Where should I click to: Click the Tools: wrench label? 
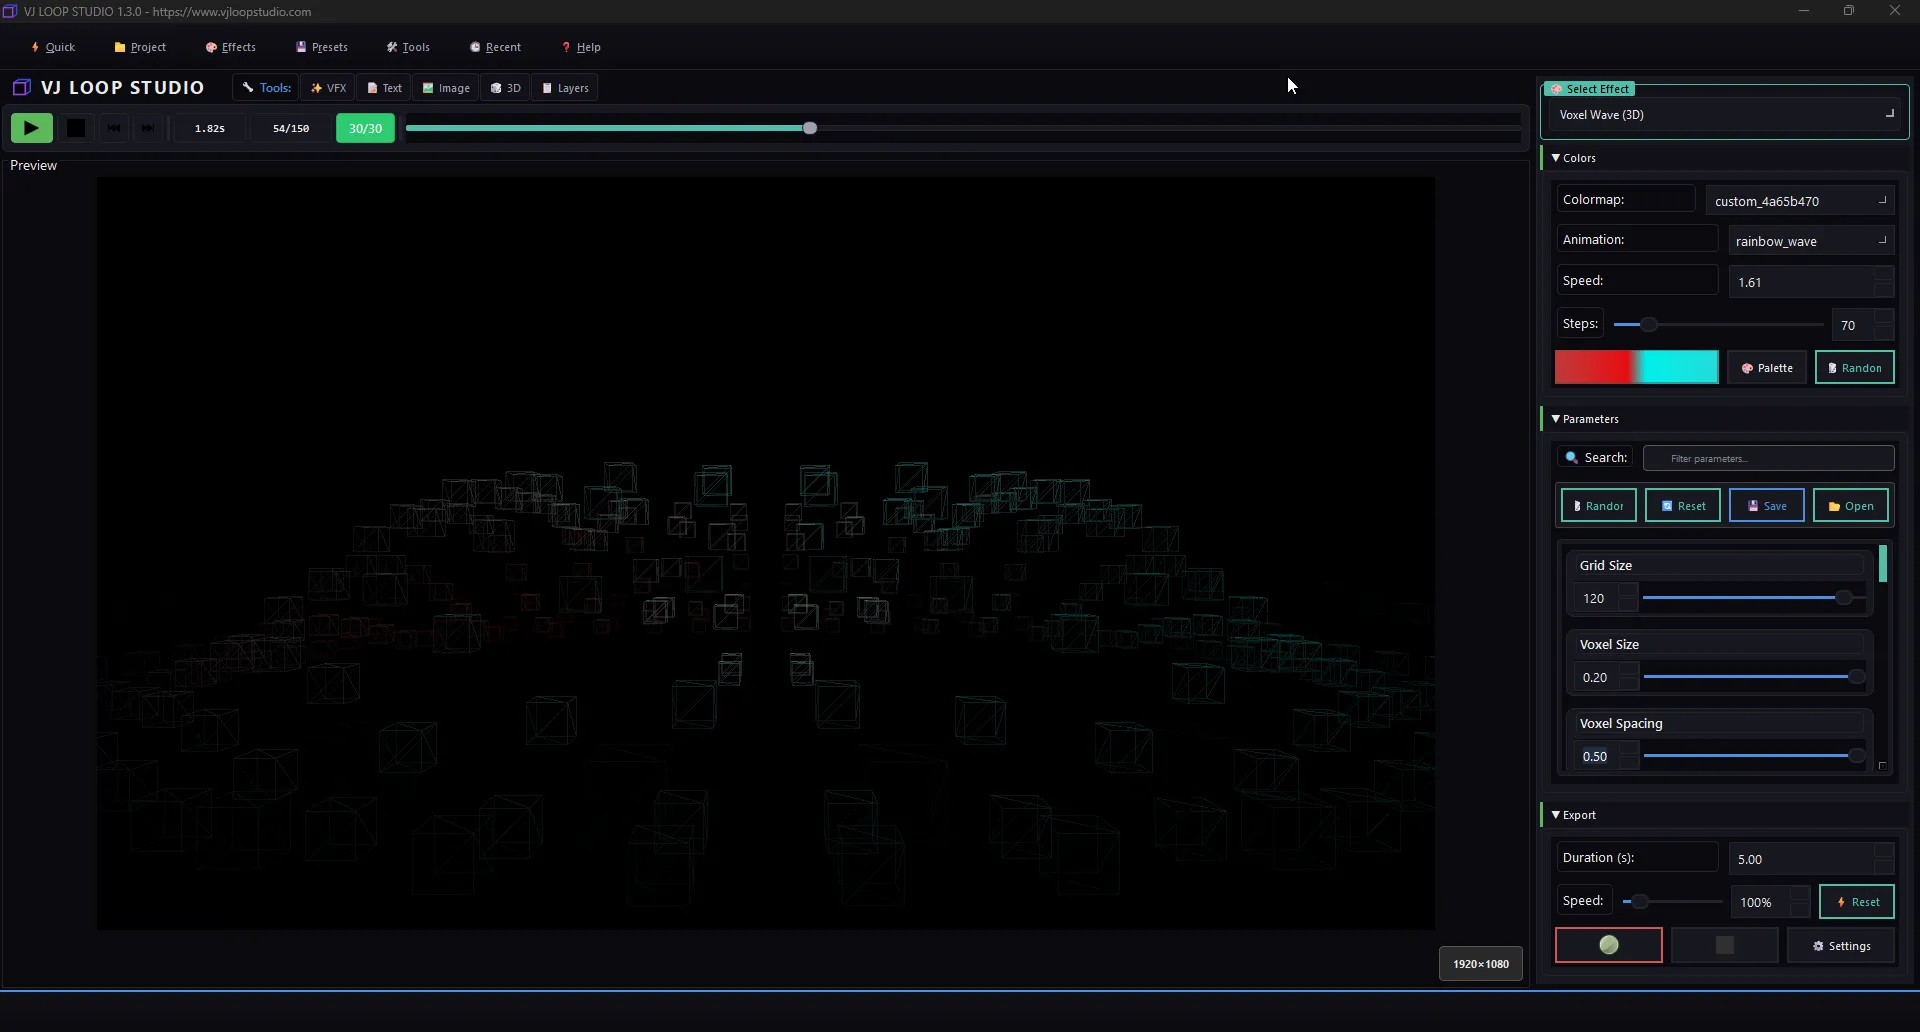coord(266,88)
